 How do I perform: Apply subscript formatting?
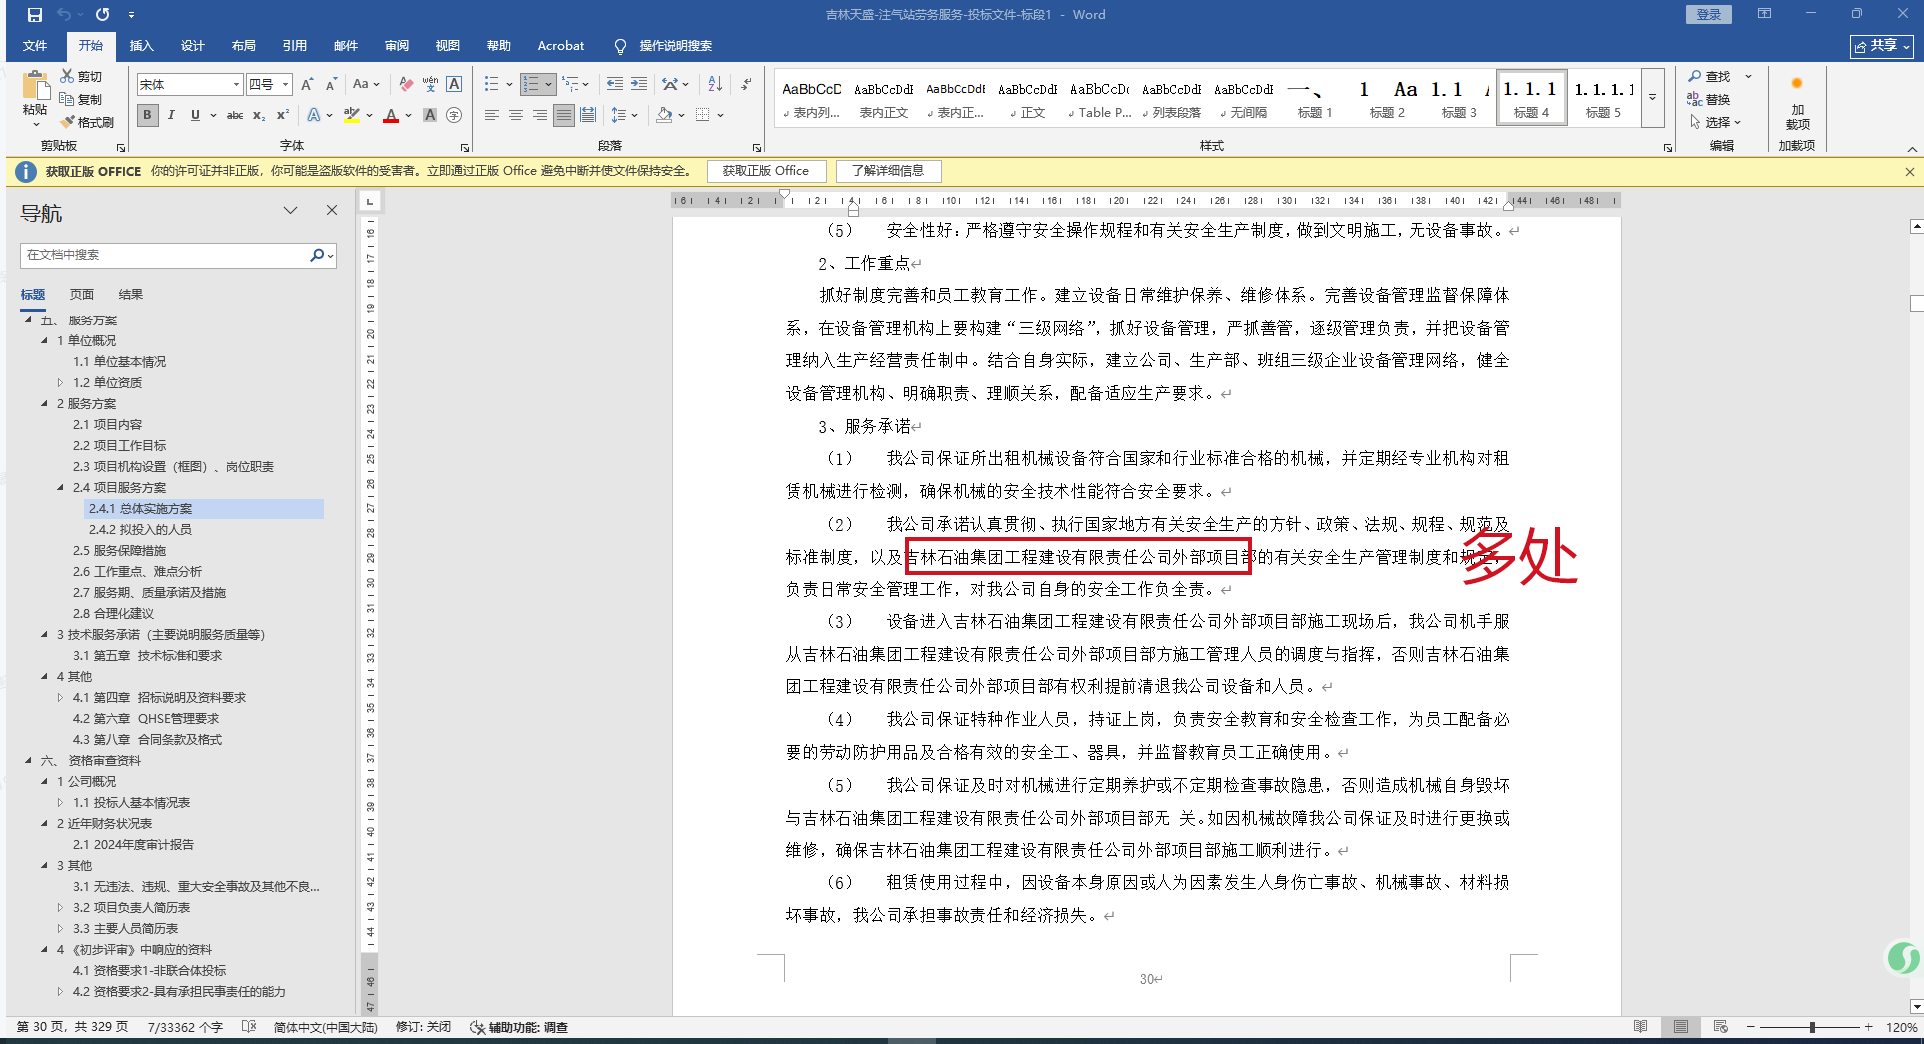(x=259, y=115)
